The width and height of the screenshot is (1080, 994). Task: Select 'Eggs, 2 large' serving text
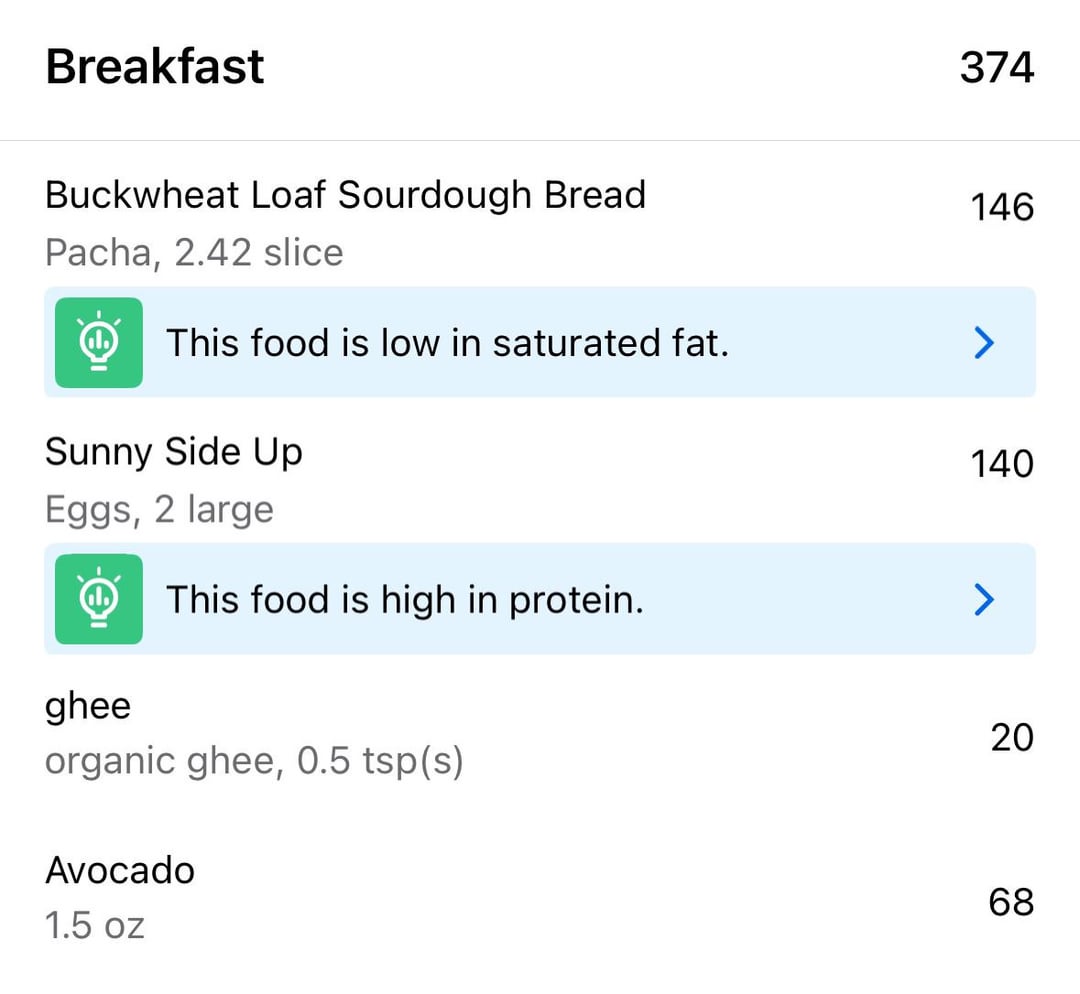[159, 510]
